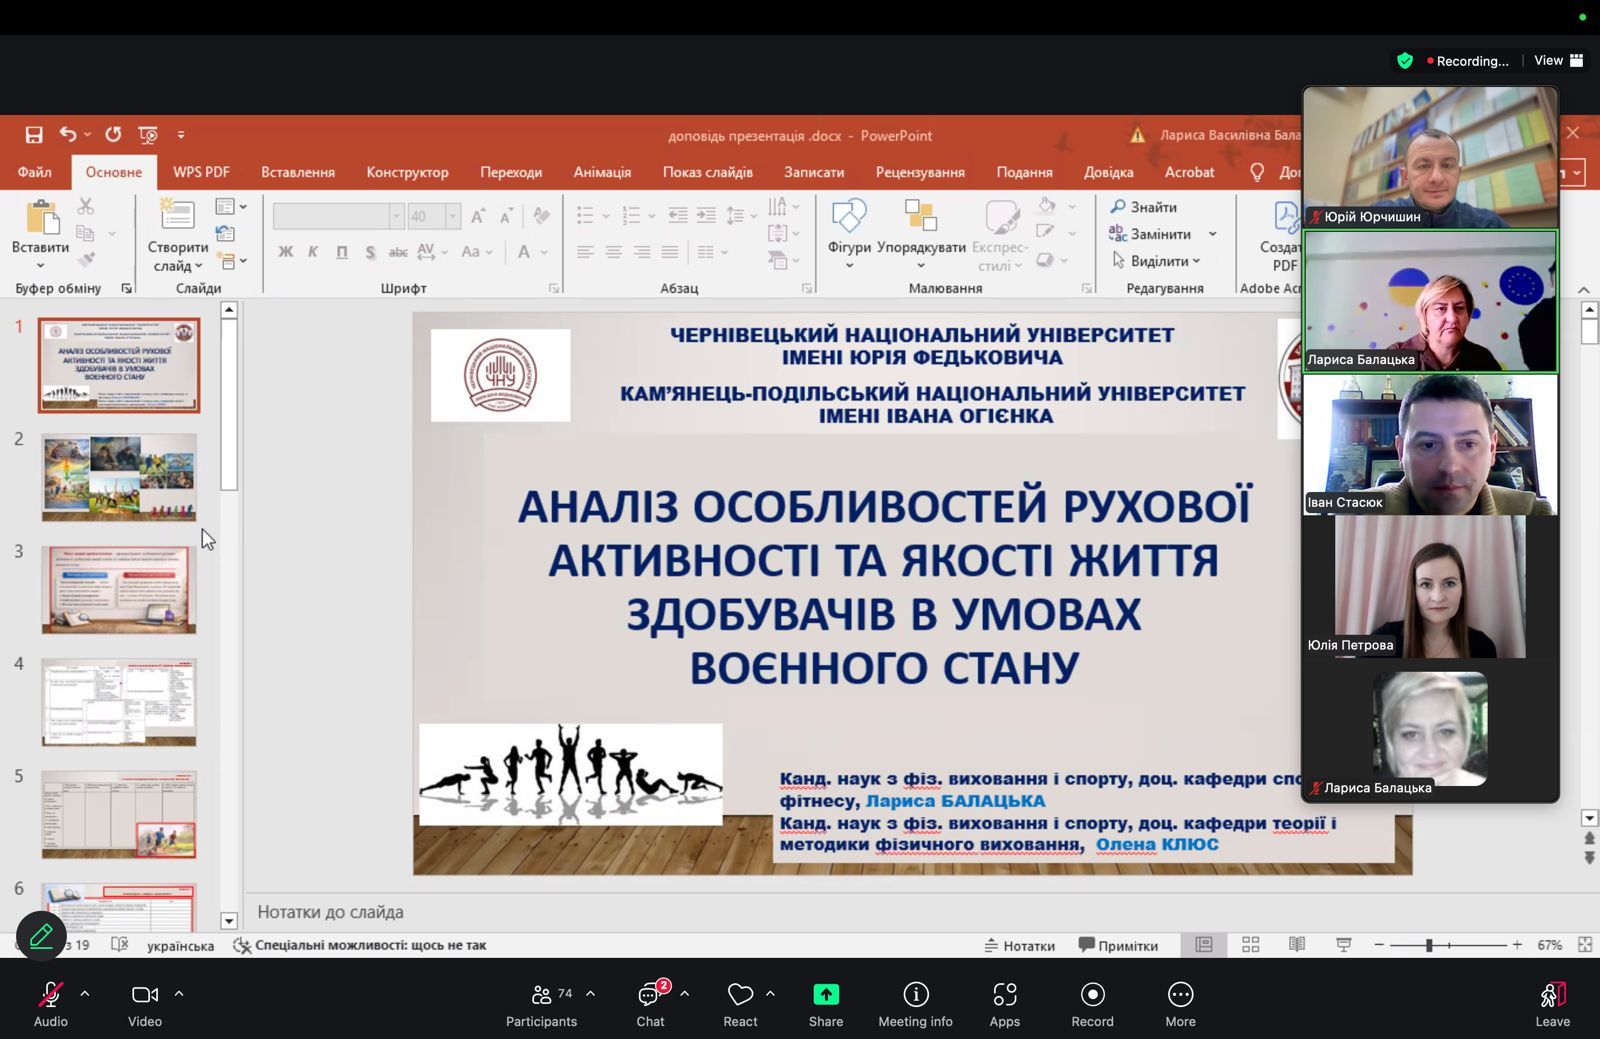1600x1039 pixels.
Task: Adjust the PowerPoint zoom slider handle
Action: coord(1429,945)
